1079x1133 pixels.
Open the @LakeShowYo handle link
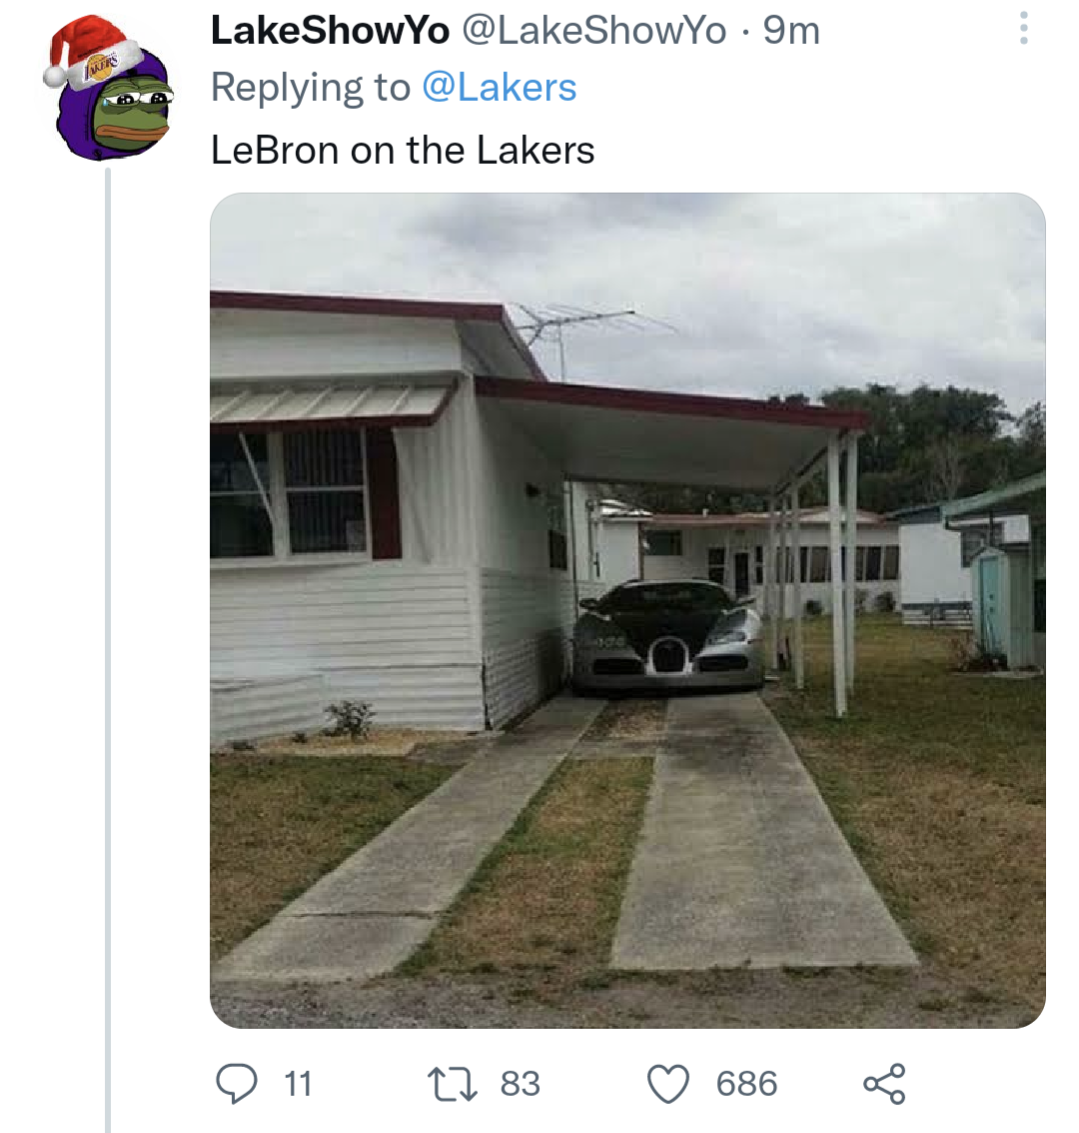593,31
